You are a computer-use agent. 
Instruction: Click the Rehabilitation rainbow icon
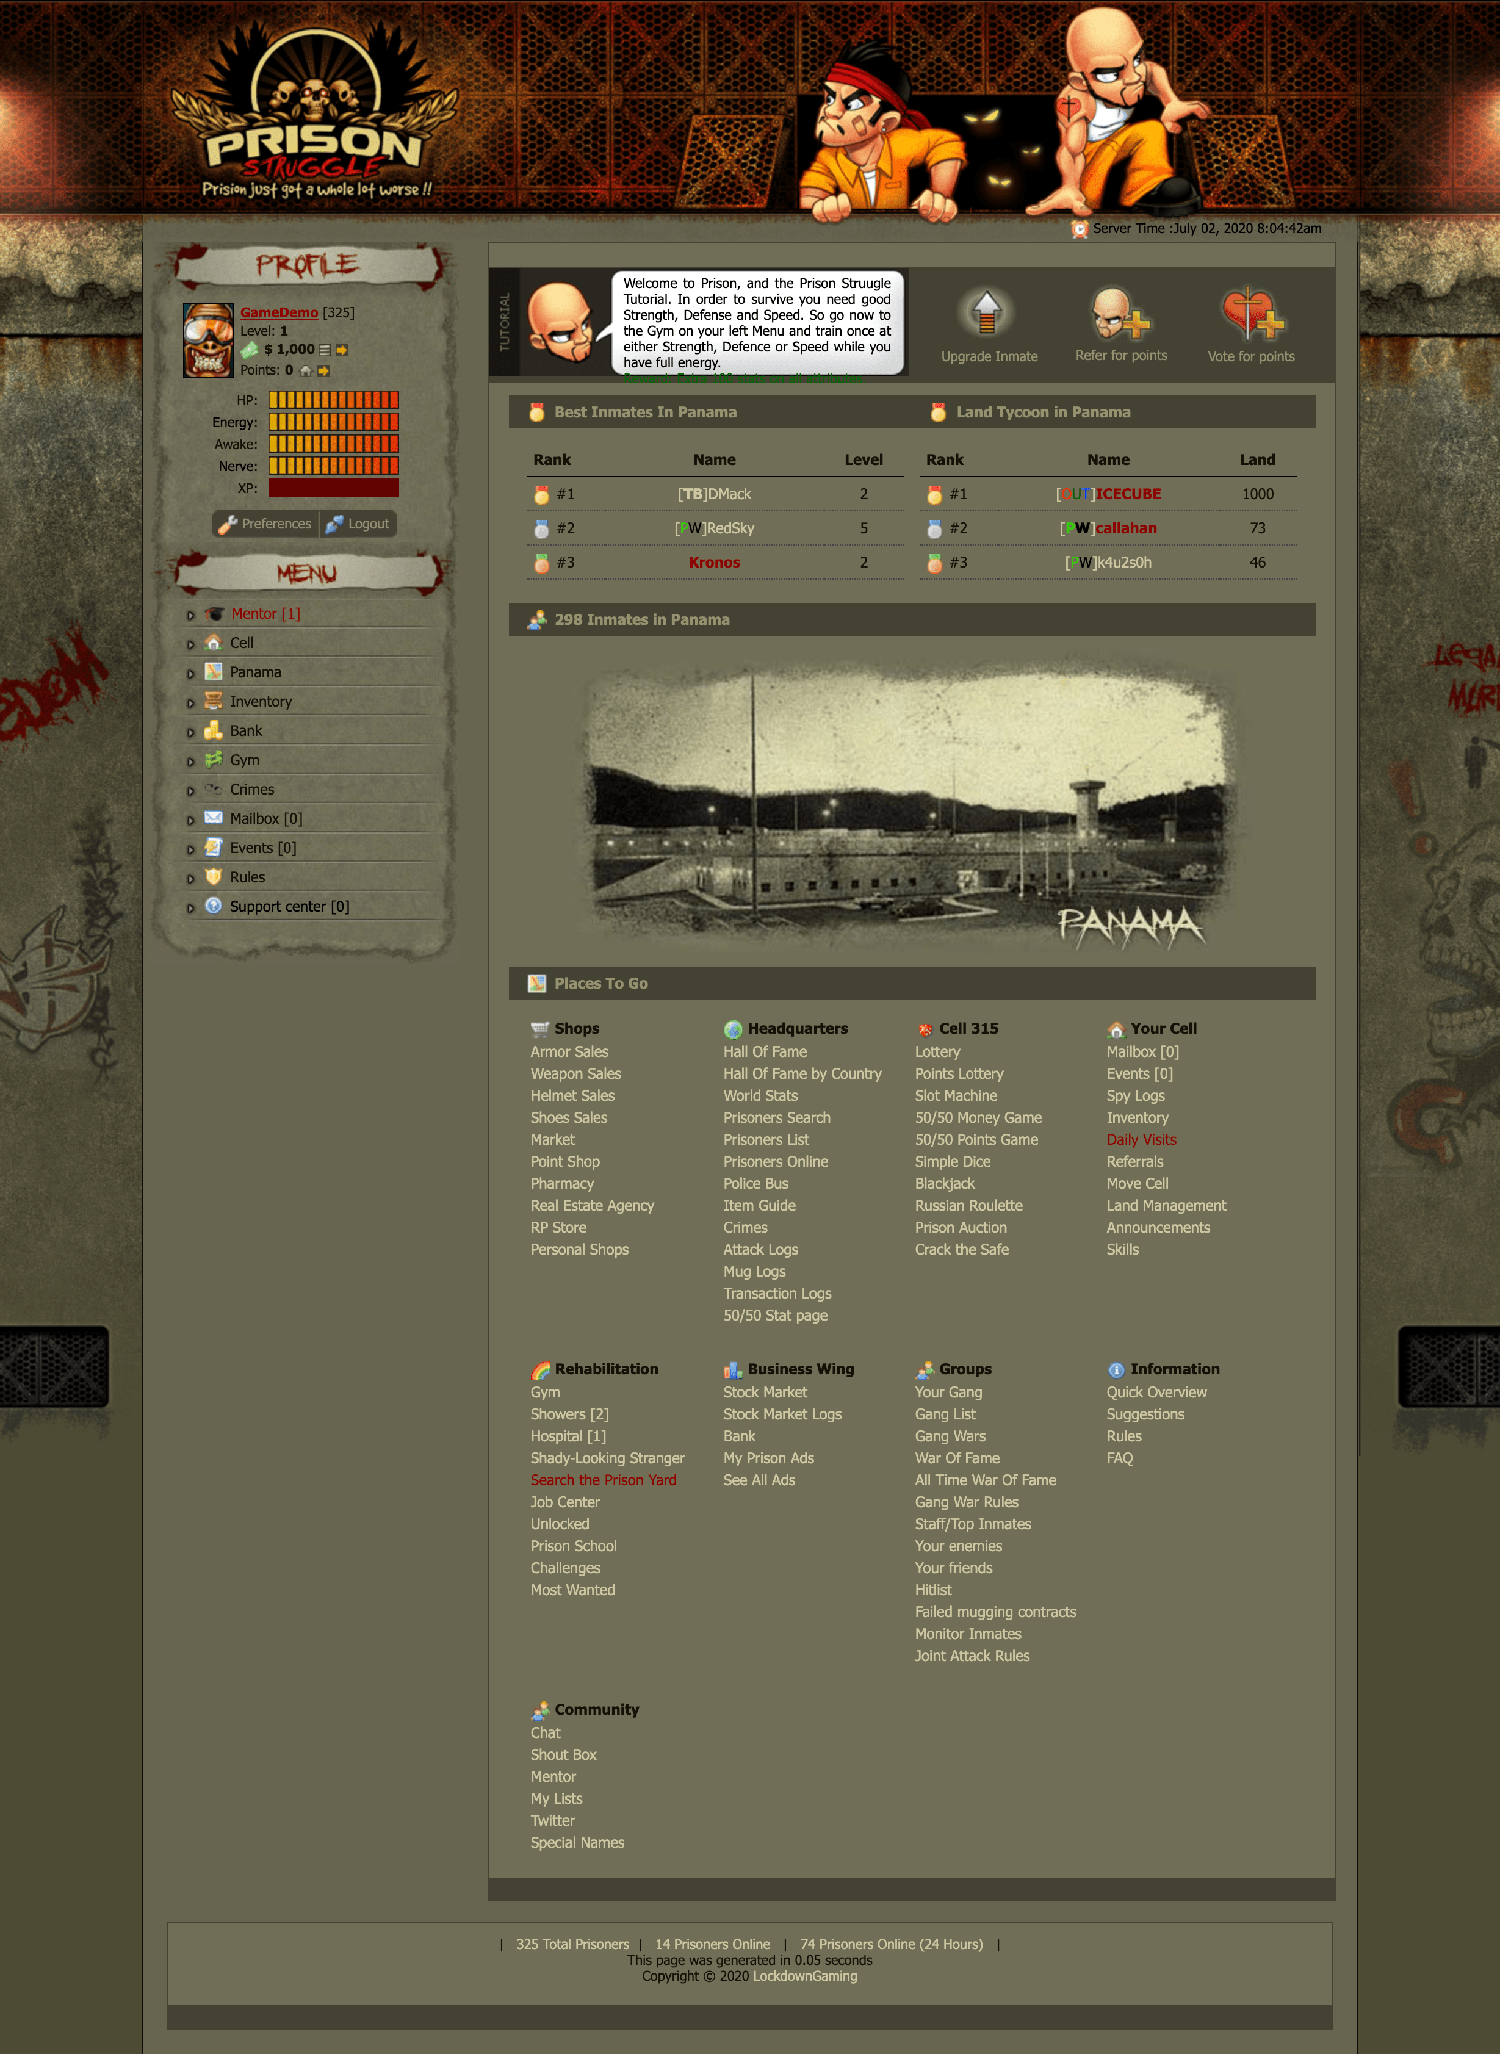tap(540, 1369)
